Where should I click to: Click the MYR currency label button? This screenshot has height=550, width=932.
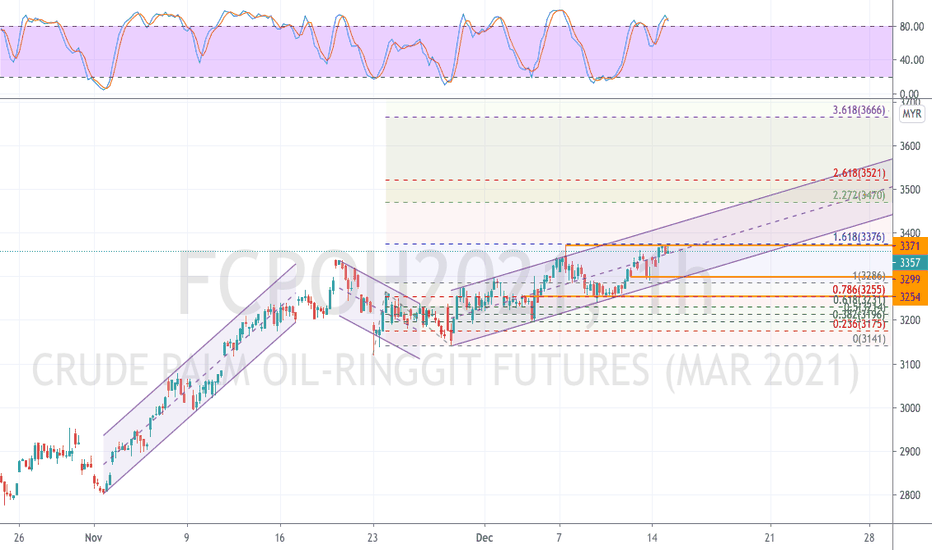912,114
